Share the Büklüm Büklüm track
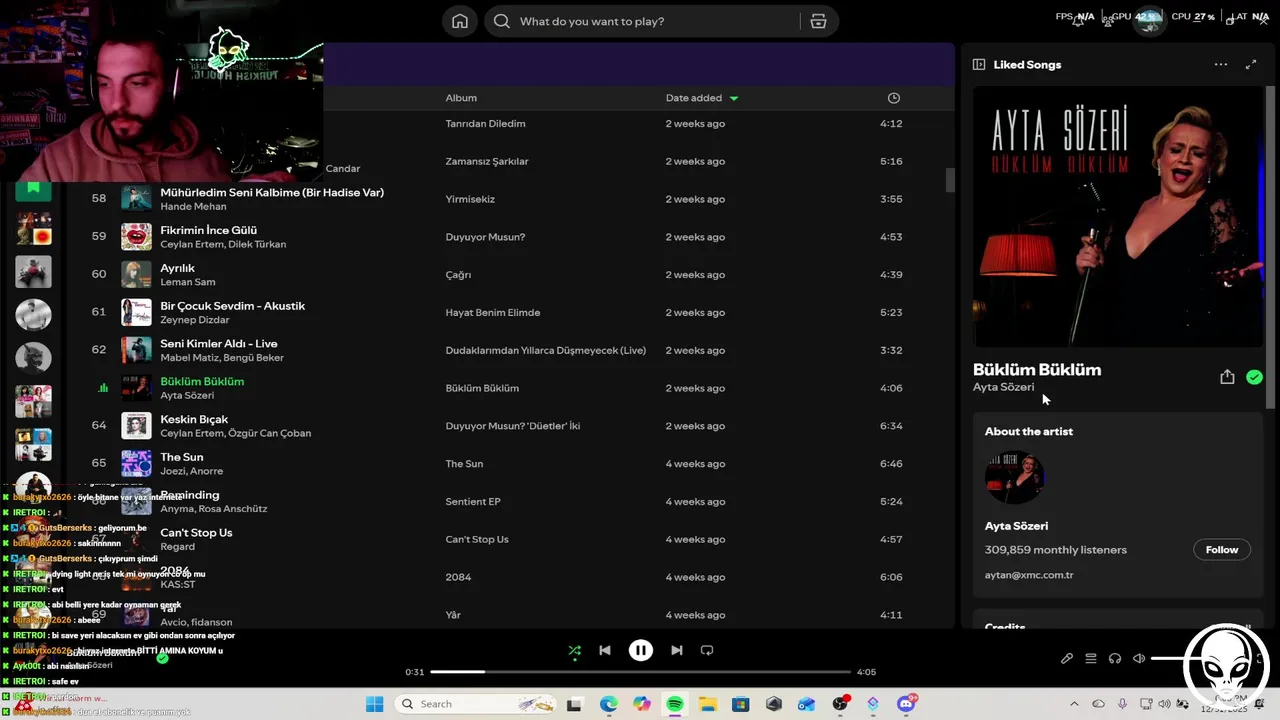The height and width of the screenshot is (720, 1280). click(1227, 377)
